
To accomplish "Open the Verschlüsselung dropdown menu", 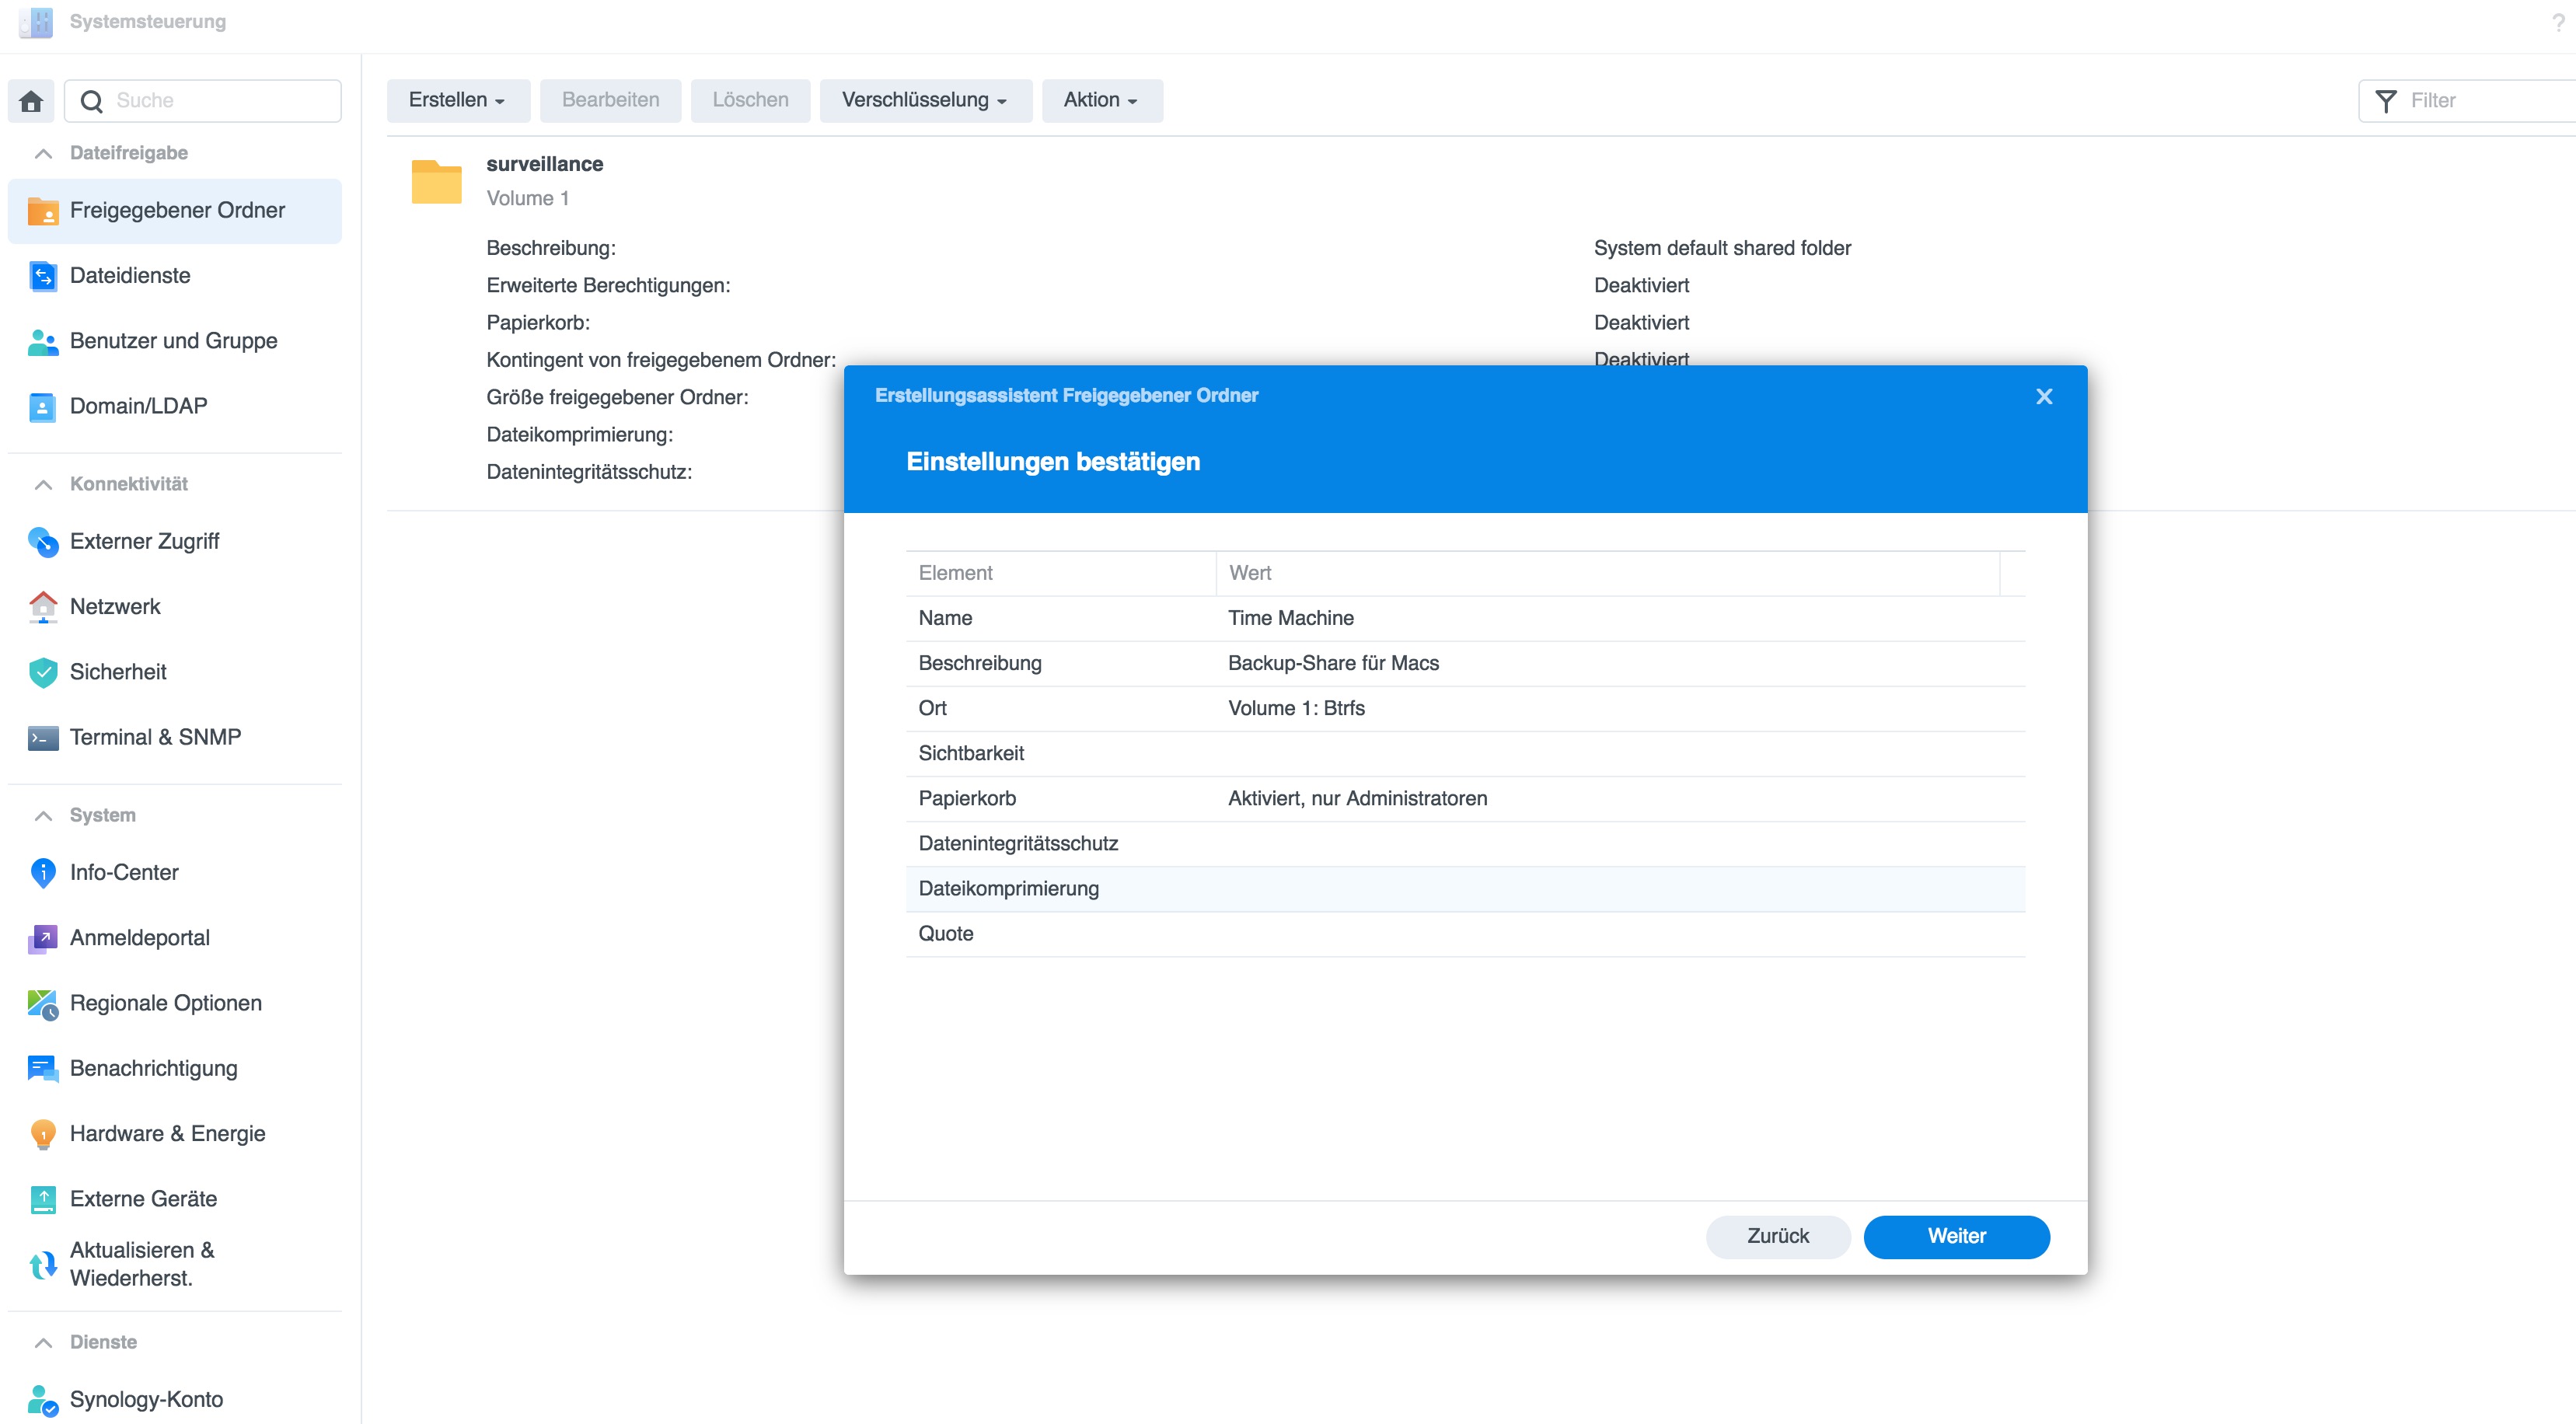I will tap(924, 100).
